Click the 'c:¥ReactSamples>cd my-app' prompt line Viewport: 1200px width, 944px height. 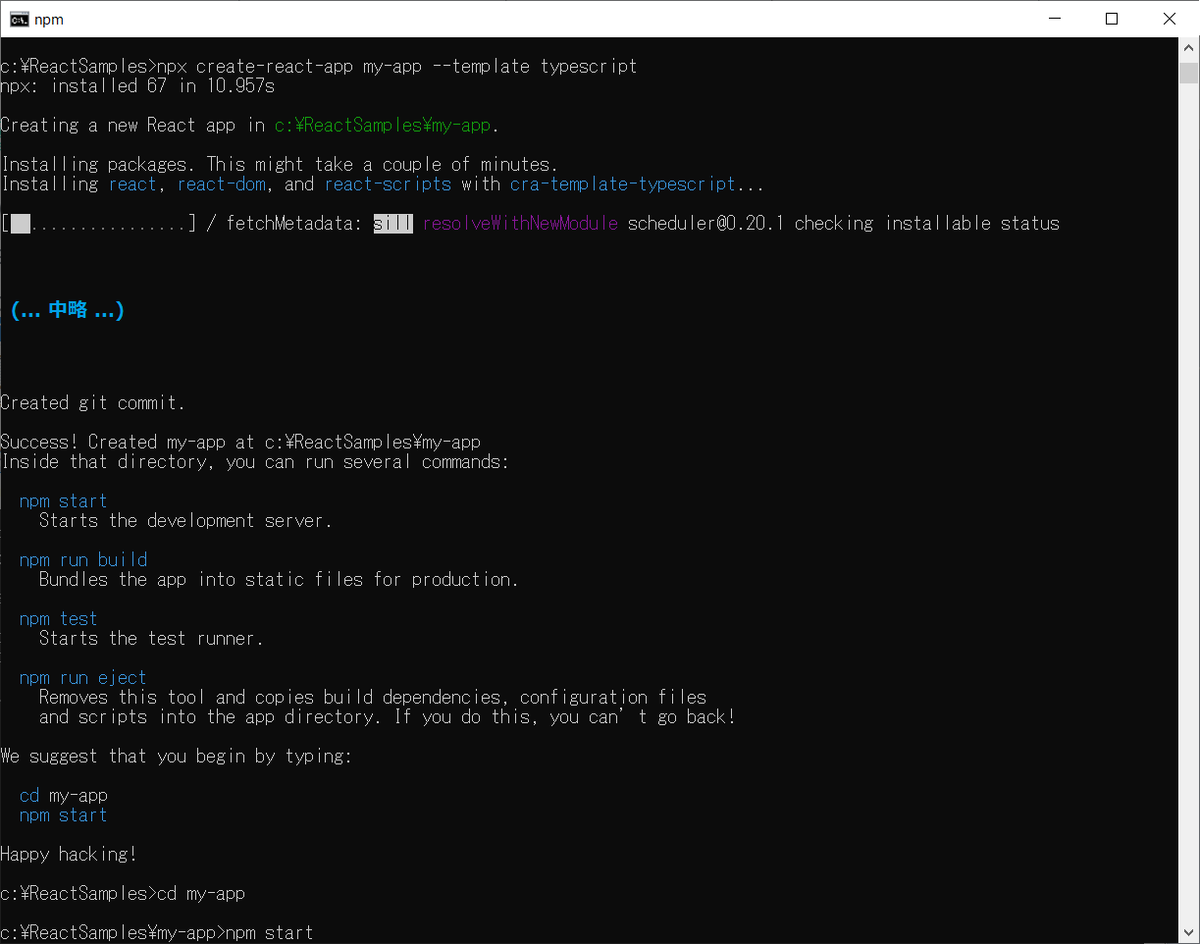[x=123, y=894]
